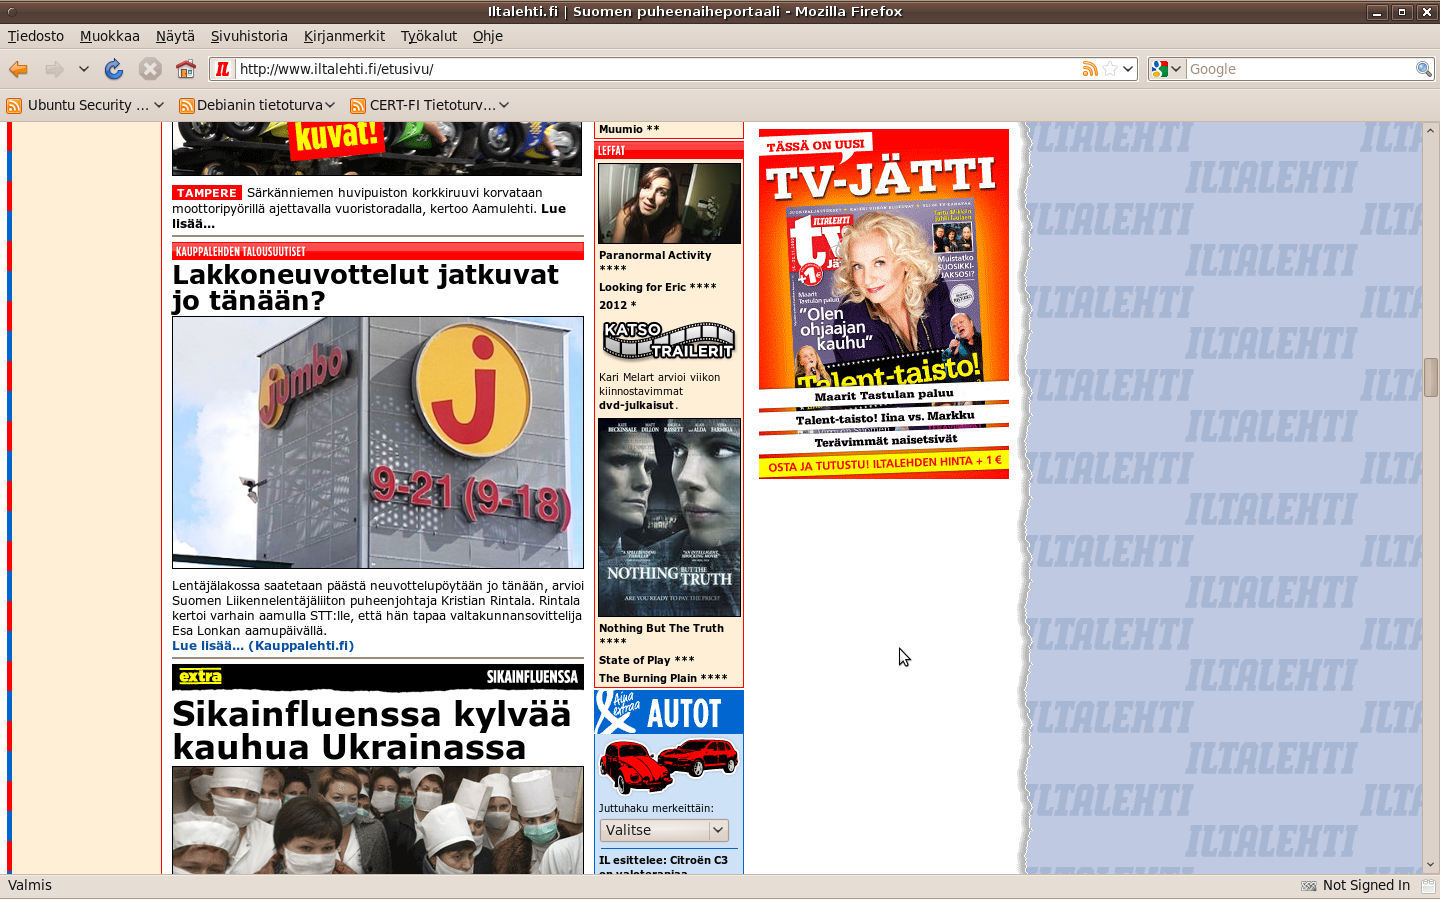Viewport: 1440px width, 900px height.
Task: Click the Muumio review link
Action: (629, 129)
